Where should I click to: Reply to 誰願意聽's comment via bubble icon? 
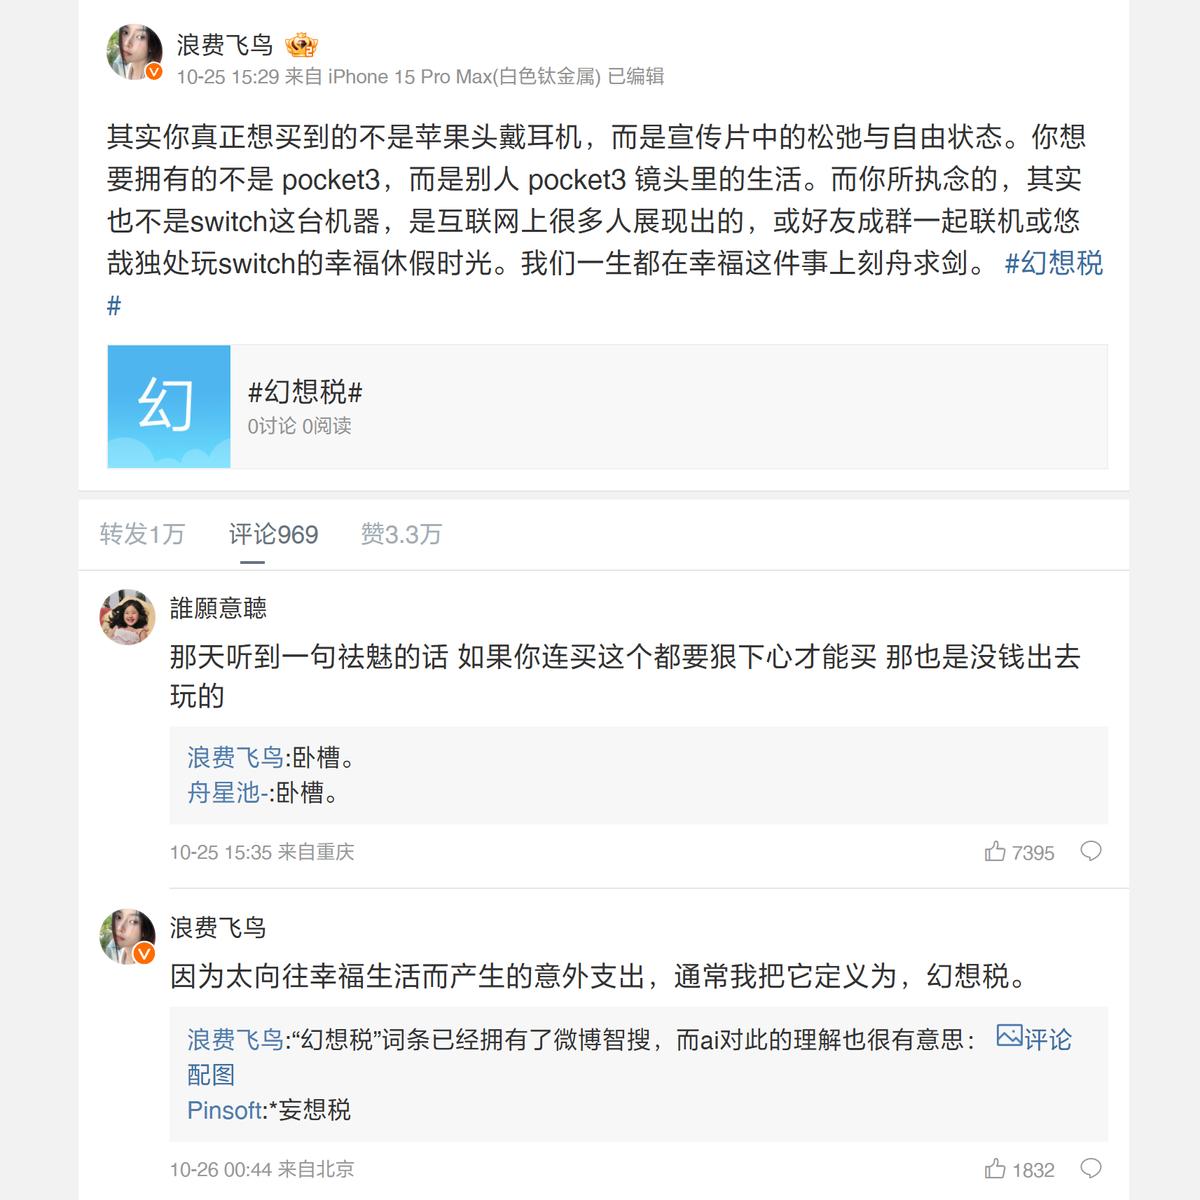[1091, 851]
